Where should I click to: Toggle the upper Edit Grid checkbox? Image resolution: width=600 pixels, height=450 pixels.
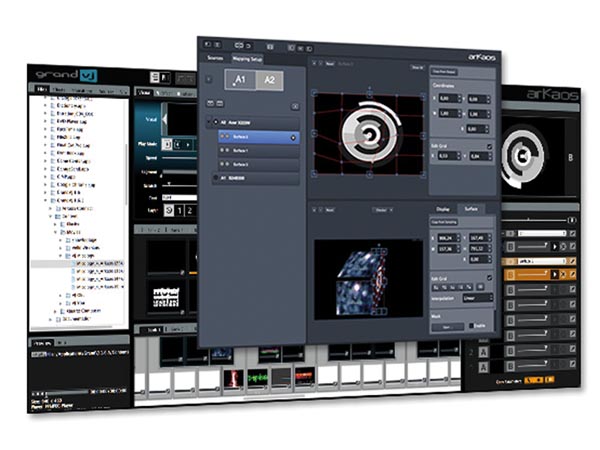click(x=489, y=147)
